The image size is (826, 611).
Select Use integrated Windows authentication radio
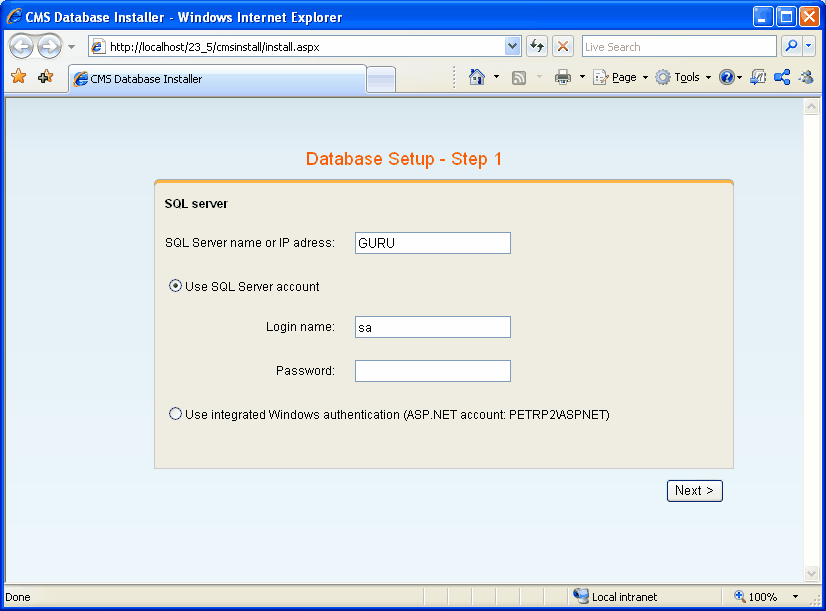coord(175,414)
